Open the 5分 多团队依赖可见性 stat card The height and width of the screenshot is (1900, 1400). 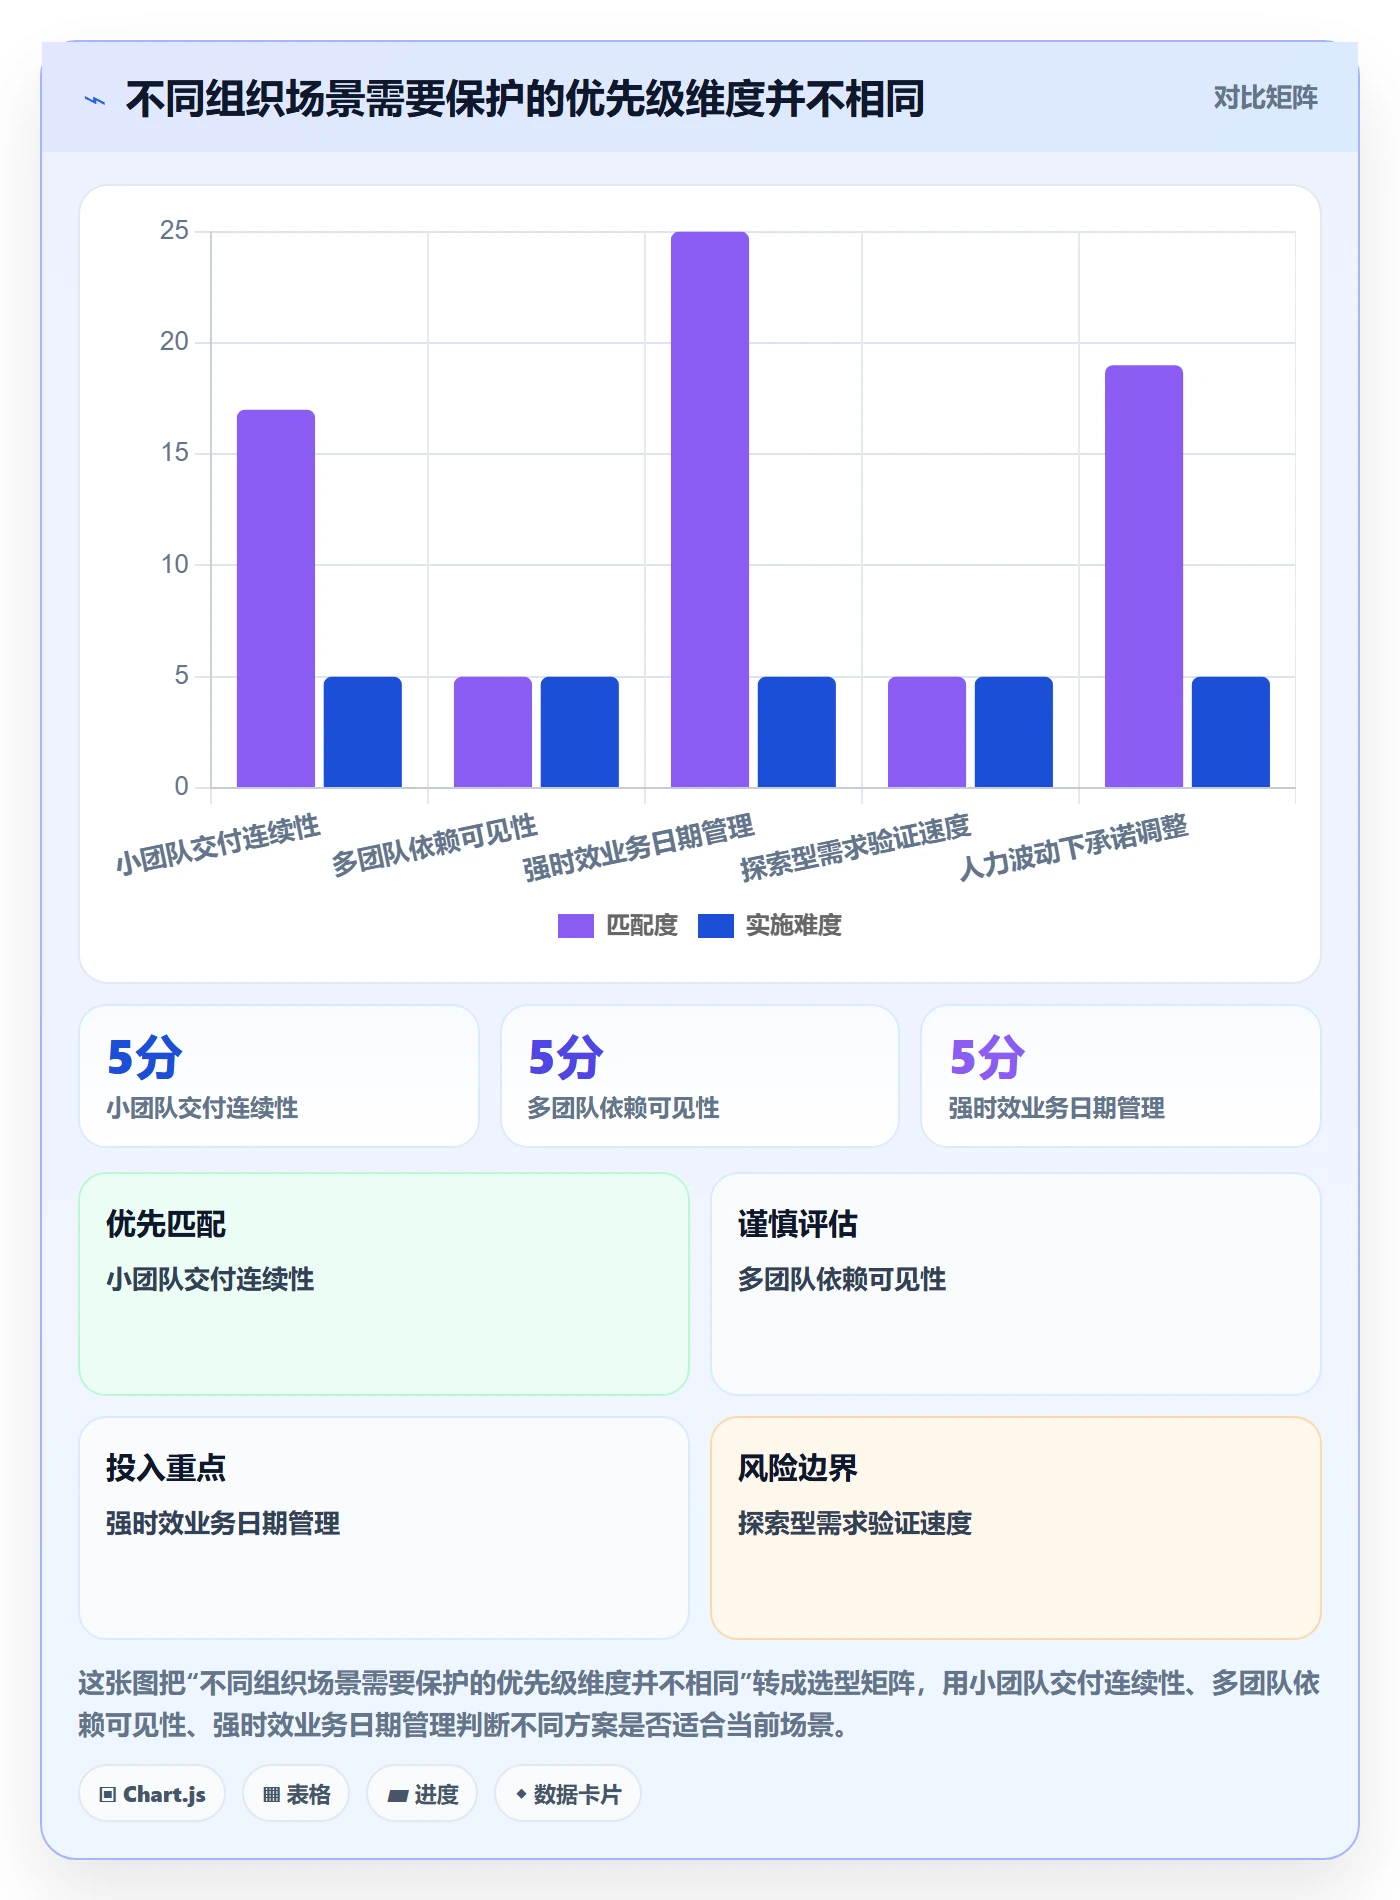[700, 1076]
